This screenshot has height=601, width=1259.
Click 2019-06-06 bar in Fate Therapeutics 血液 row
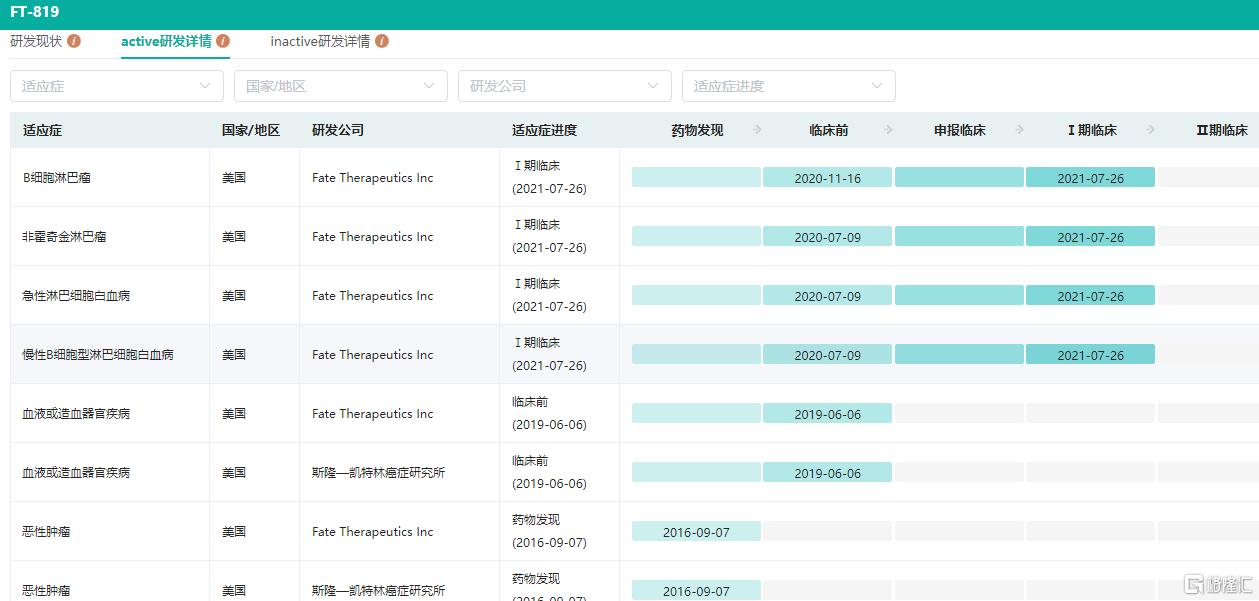[827, 413]
